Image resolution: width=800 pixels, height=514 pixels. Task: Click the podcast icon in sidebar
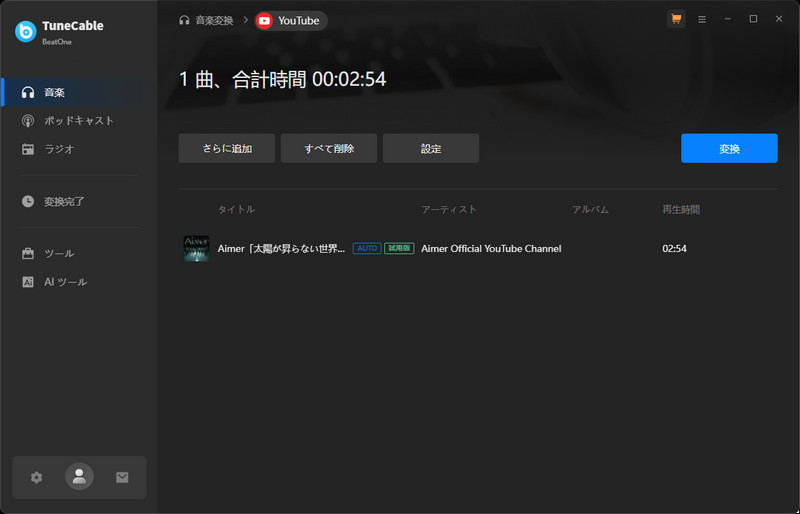pos(28,121)
